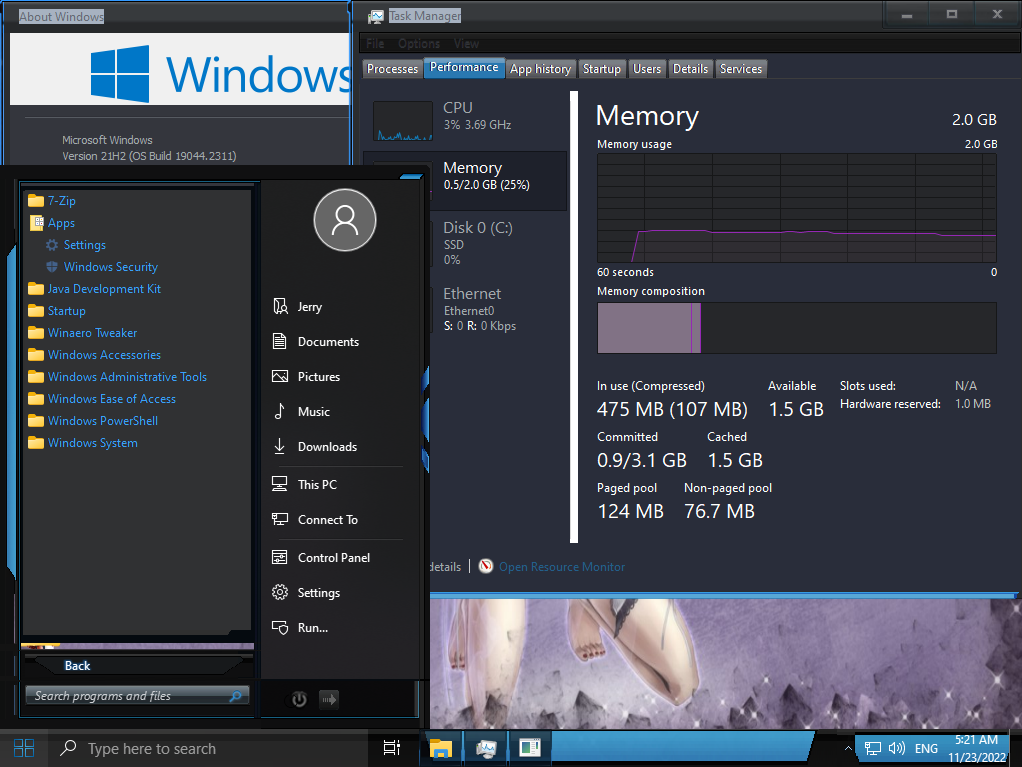Click the Memory usage graph
The width and height of the screenshot is (1022, 767).
pyautogui.click(x=796, y=208)
